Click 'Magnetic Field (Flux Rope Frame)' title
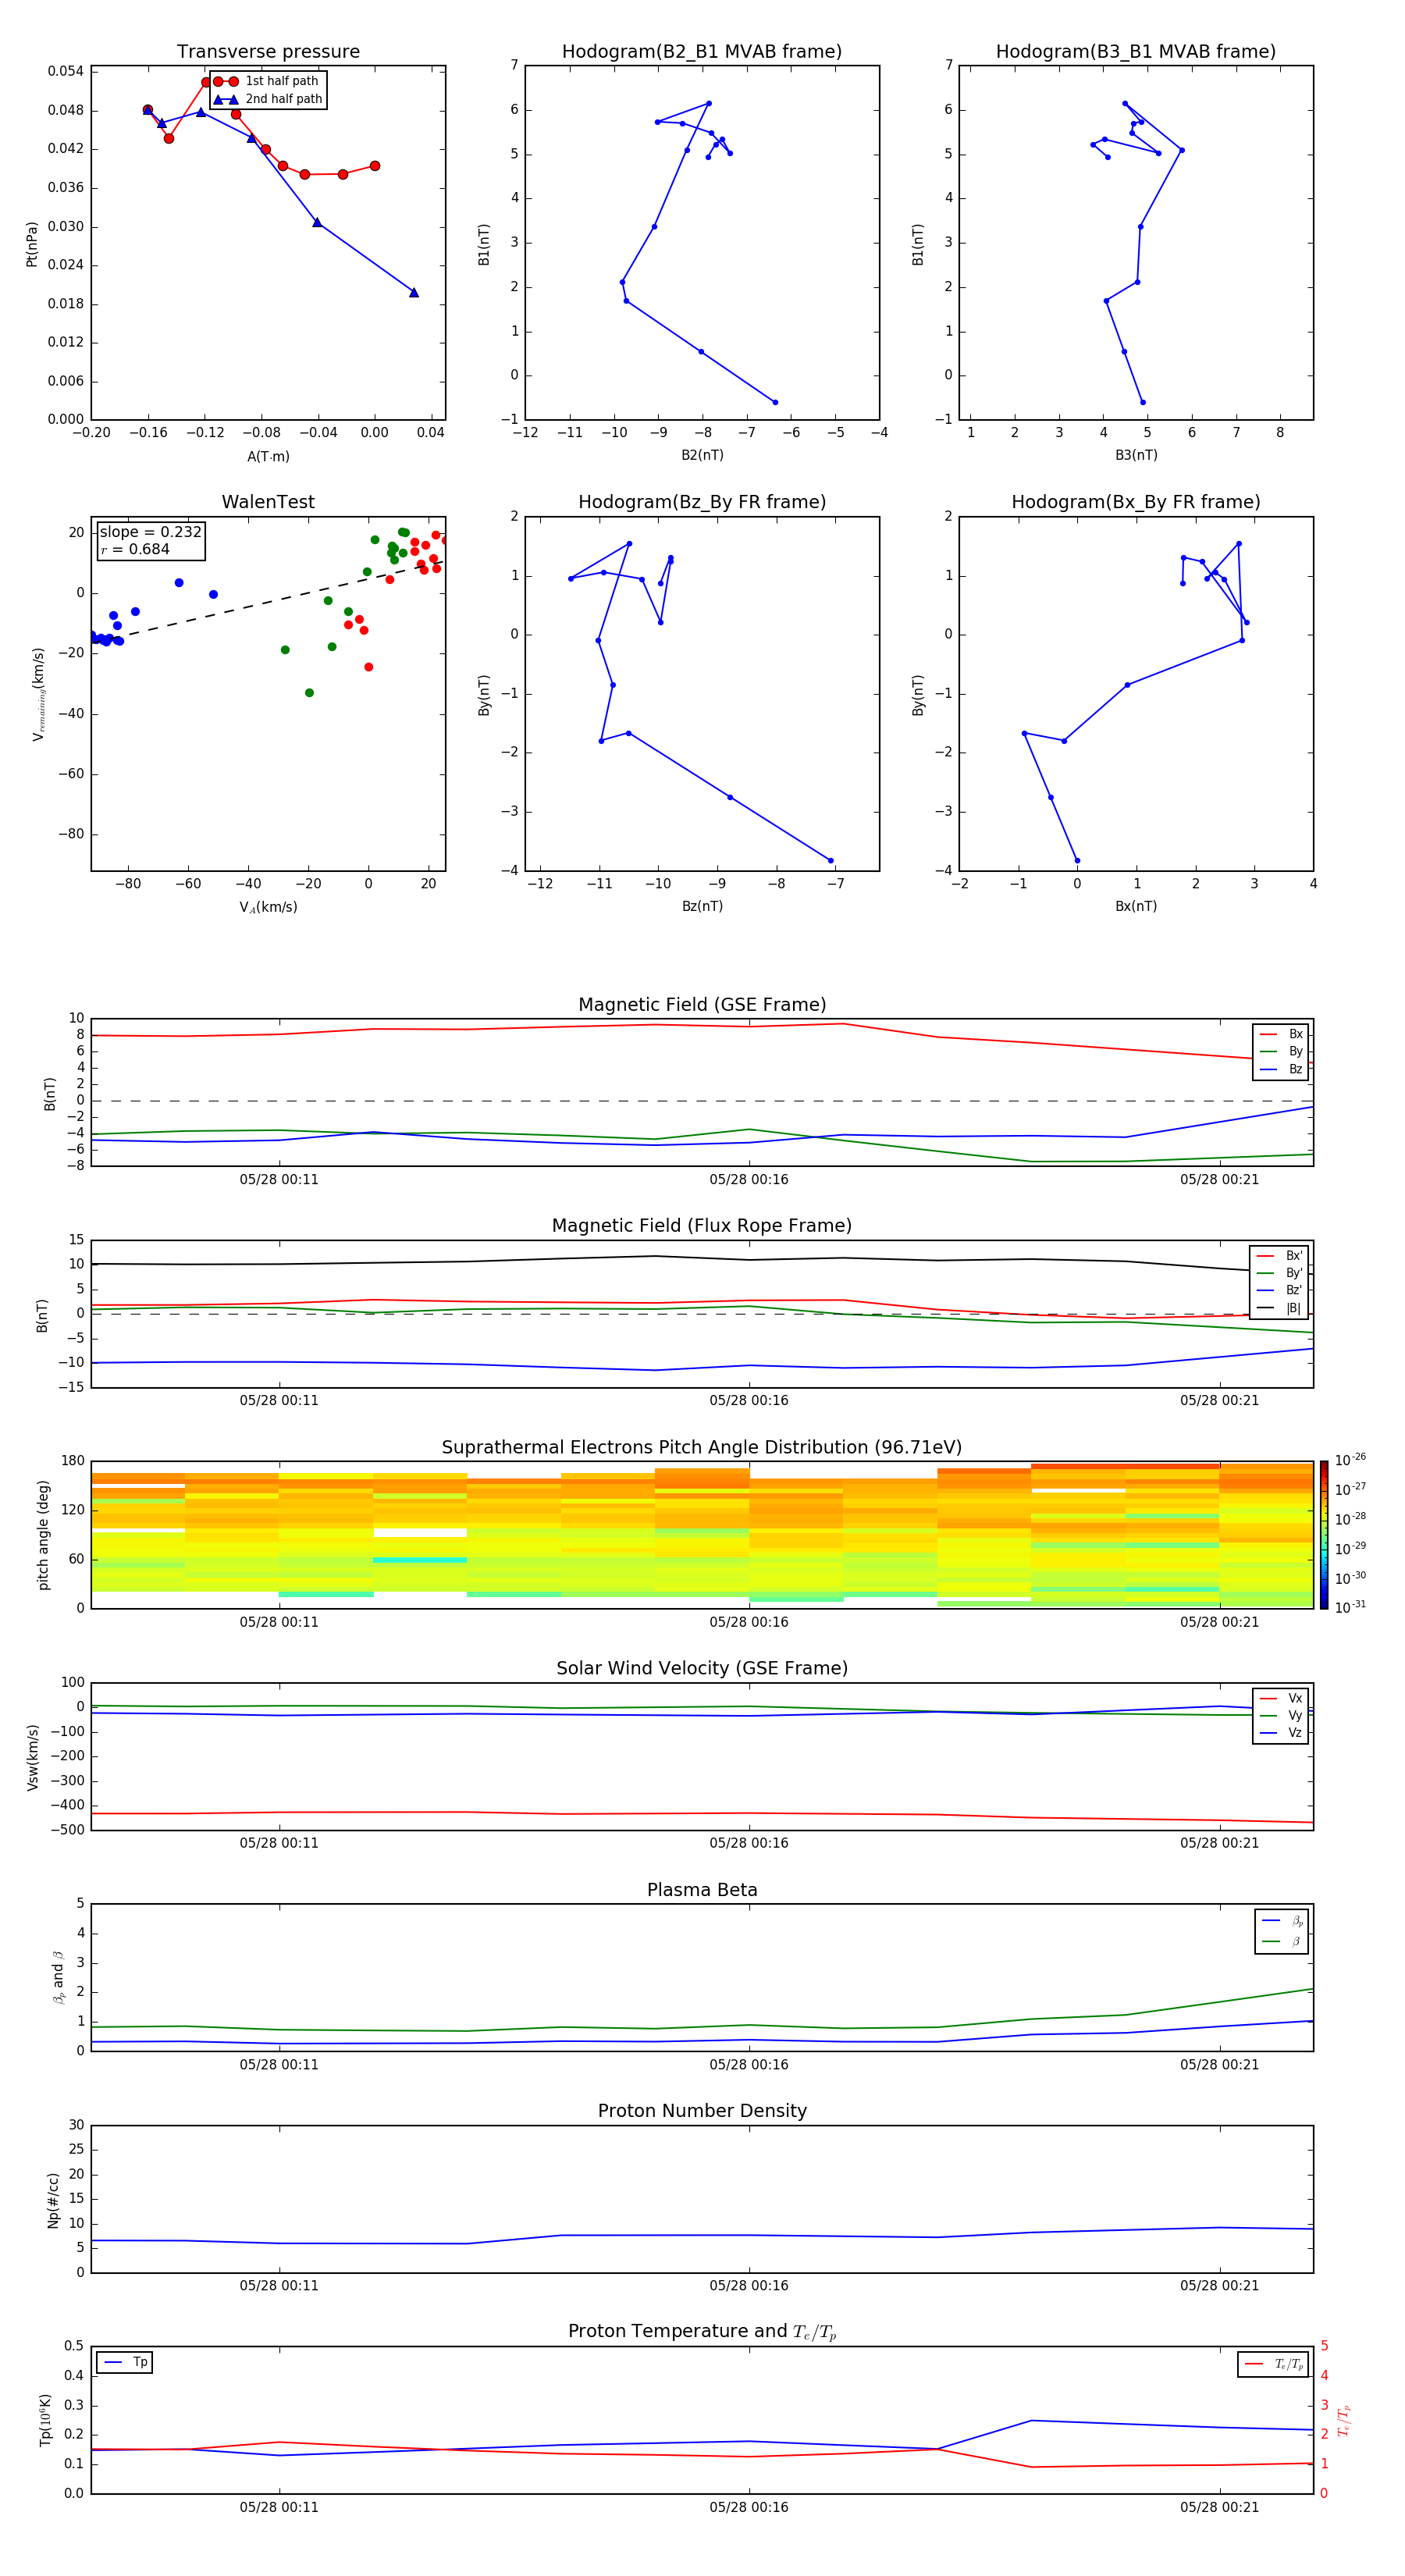The width and height of the screenshot is (1405, 2576). pos(702,1226)
